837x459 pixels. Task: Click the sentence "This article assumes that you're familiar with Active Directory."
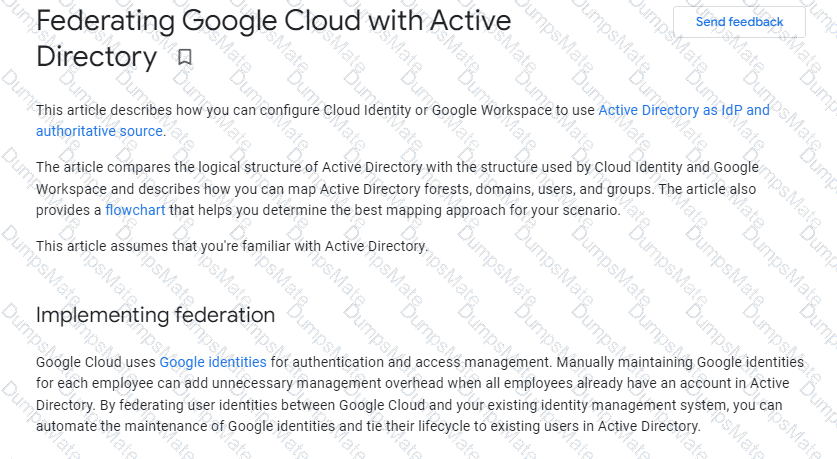click(232, 246)
